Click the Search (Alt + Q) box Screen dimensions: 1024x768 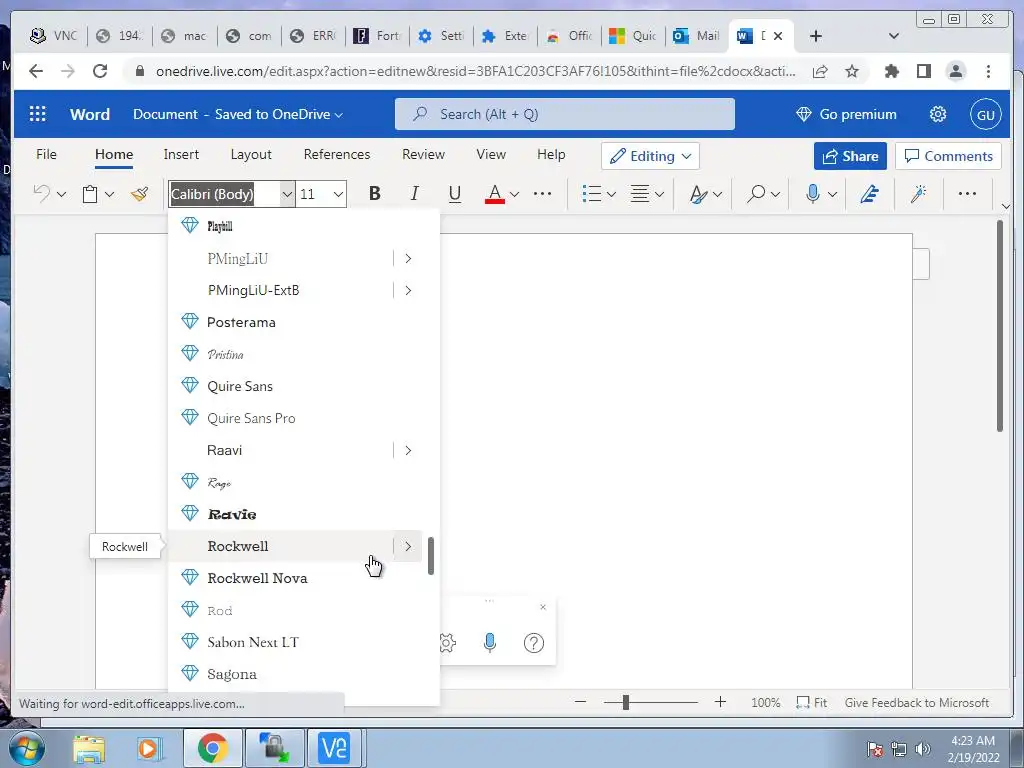564,114
